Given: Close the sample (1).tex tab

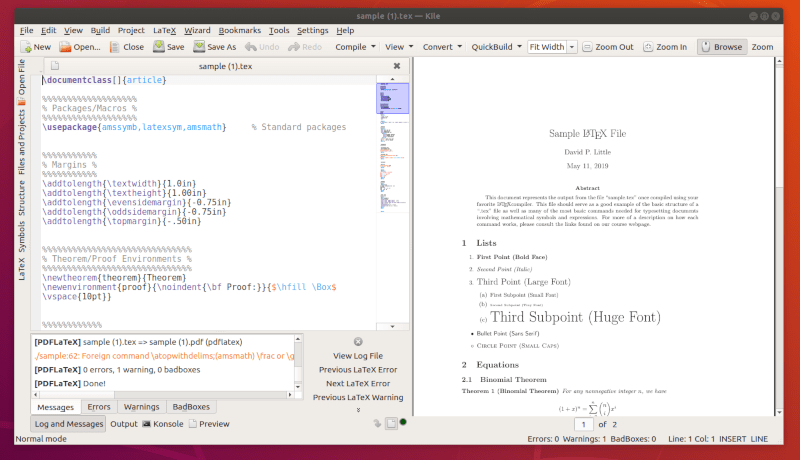Looking at the screenshot, I should [x=397, y=66].
